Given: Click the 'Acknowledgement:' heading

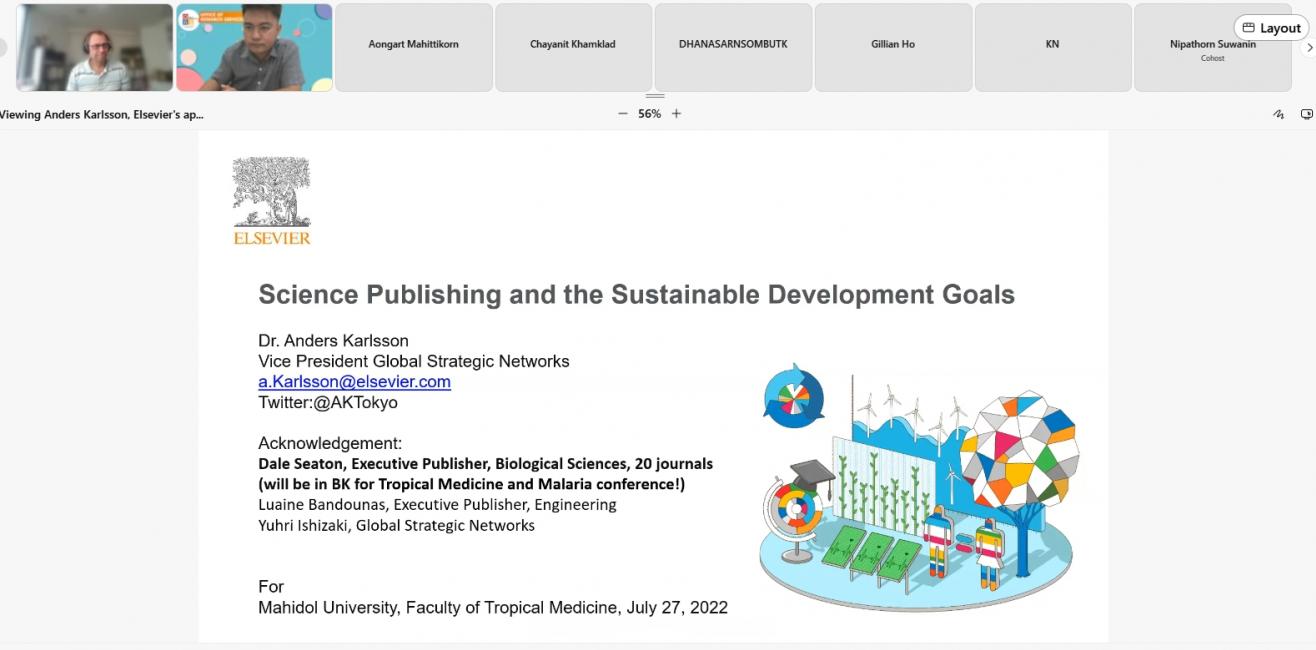Looking at the screenshot, I should (x=330, y=443).
